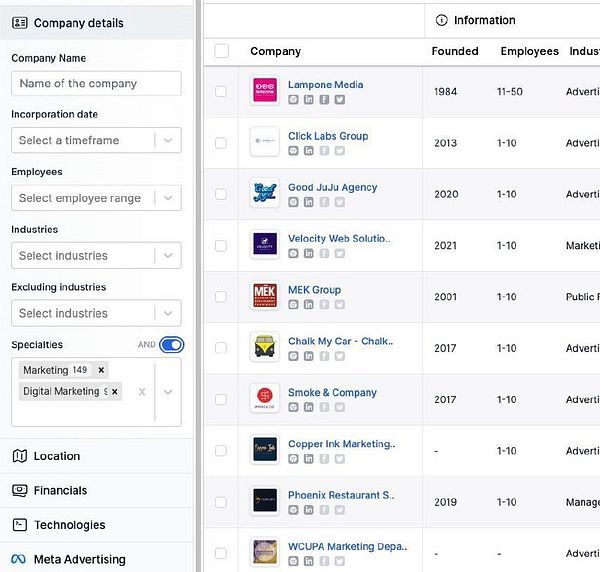Open website icon for Good JuJu Agency
The height and width of the screenshot is (572, 600).
point(293,202)
